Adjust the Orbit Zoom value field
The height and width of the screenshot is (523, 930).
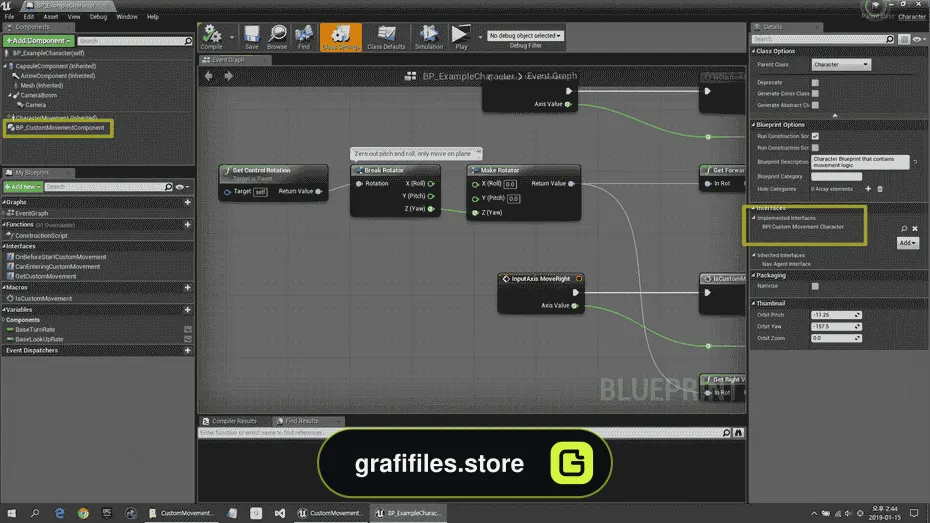point(836,338)
